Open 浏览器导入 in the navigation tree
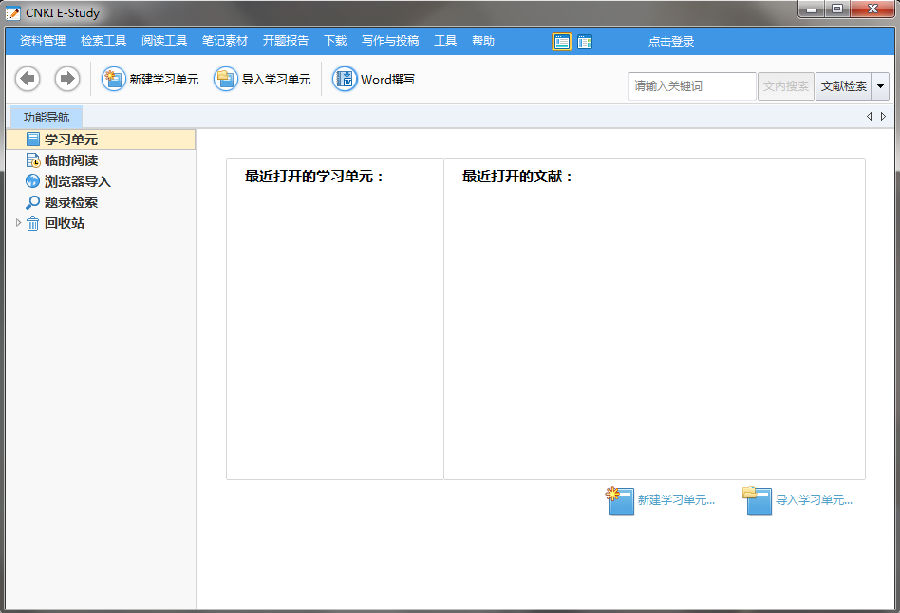Viewport: 900px width, 613px height. click(x=77, y=182)
